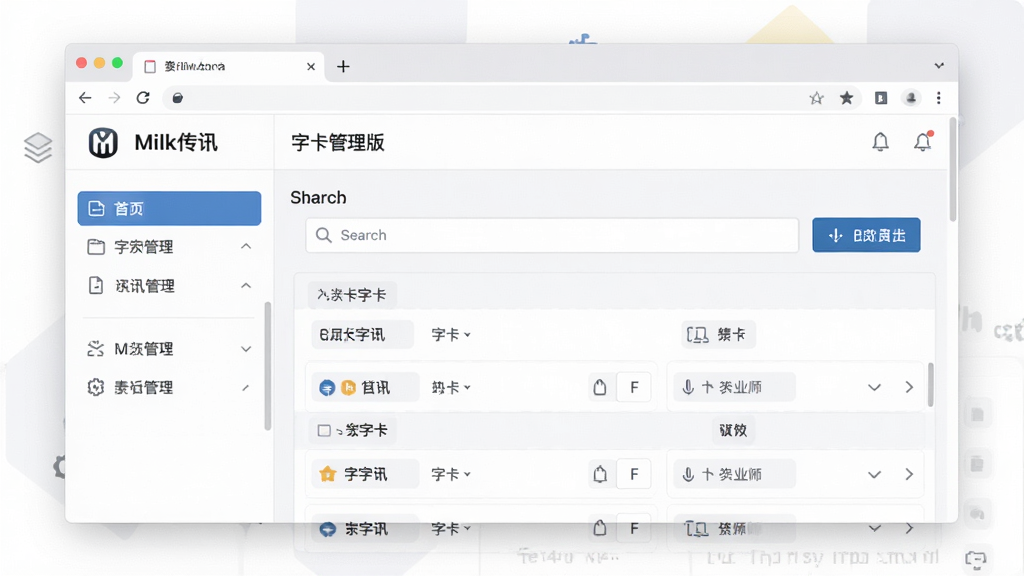The image size is (1024, 576).
Task: Expand the down chevron in the orange-star row
Action: click(x=874, y=475)
